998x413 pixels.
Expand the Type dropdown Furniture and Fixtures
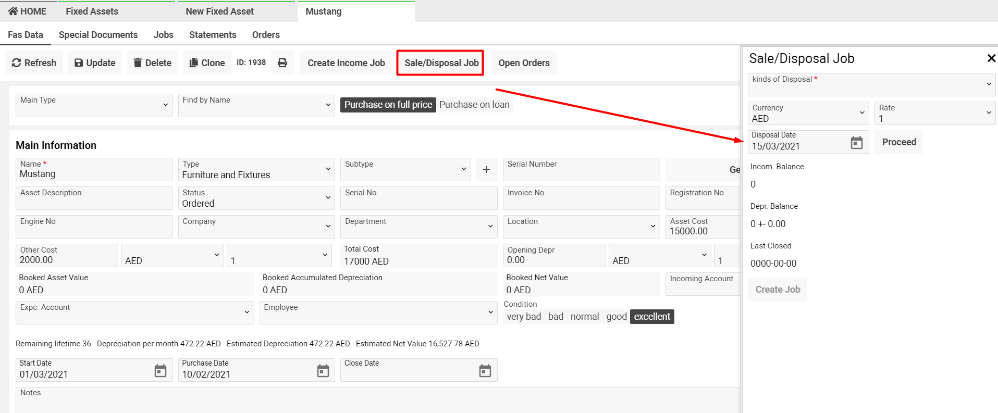point(255,169)
